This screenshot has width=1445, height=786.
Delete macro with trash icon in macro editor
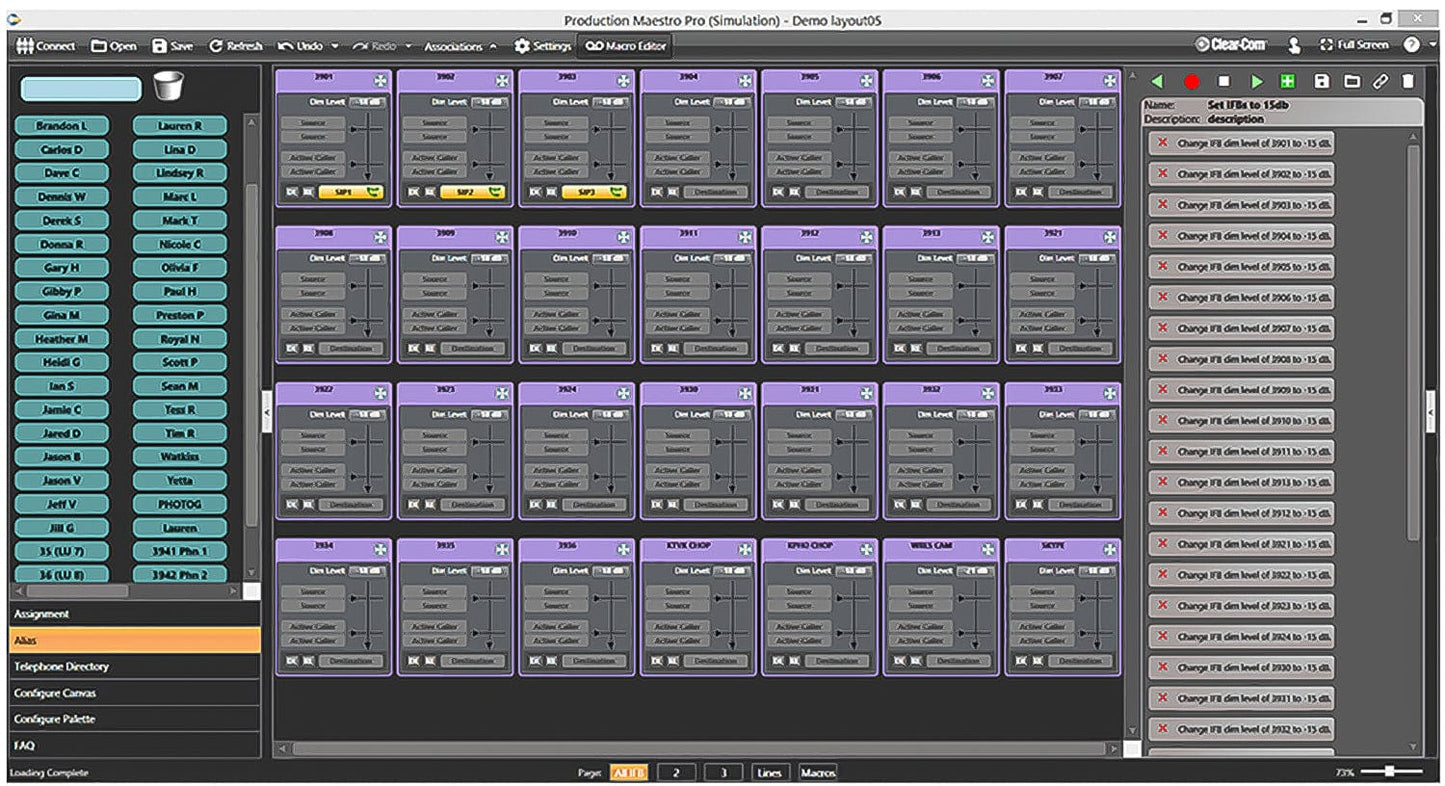coord(1408,82)
